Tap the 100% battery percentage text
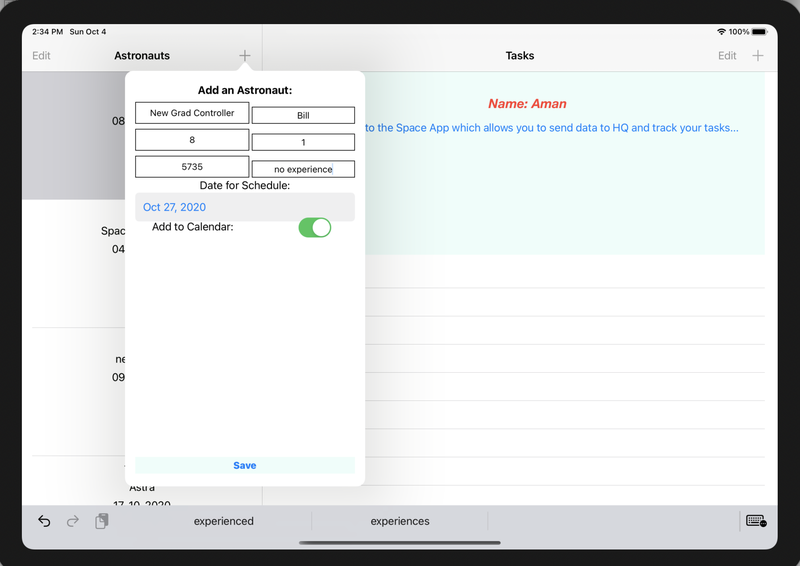This screenshot has width=800, height=566. [x=739, y=32]
